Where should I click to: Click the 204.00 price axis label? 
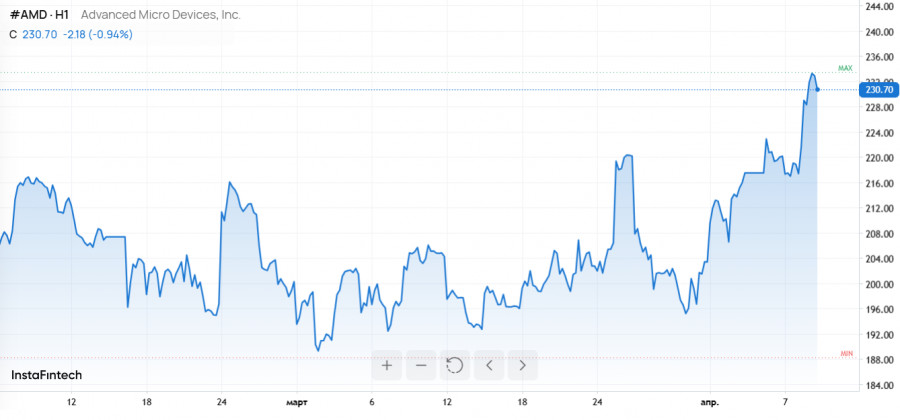(879, 259)
